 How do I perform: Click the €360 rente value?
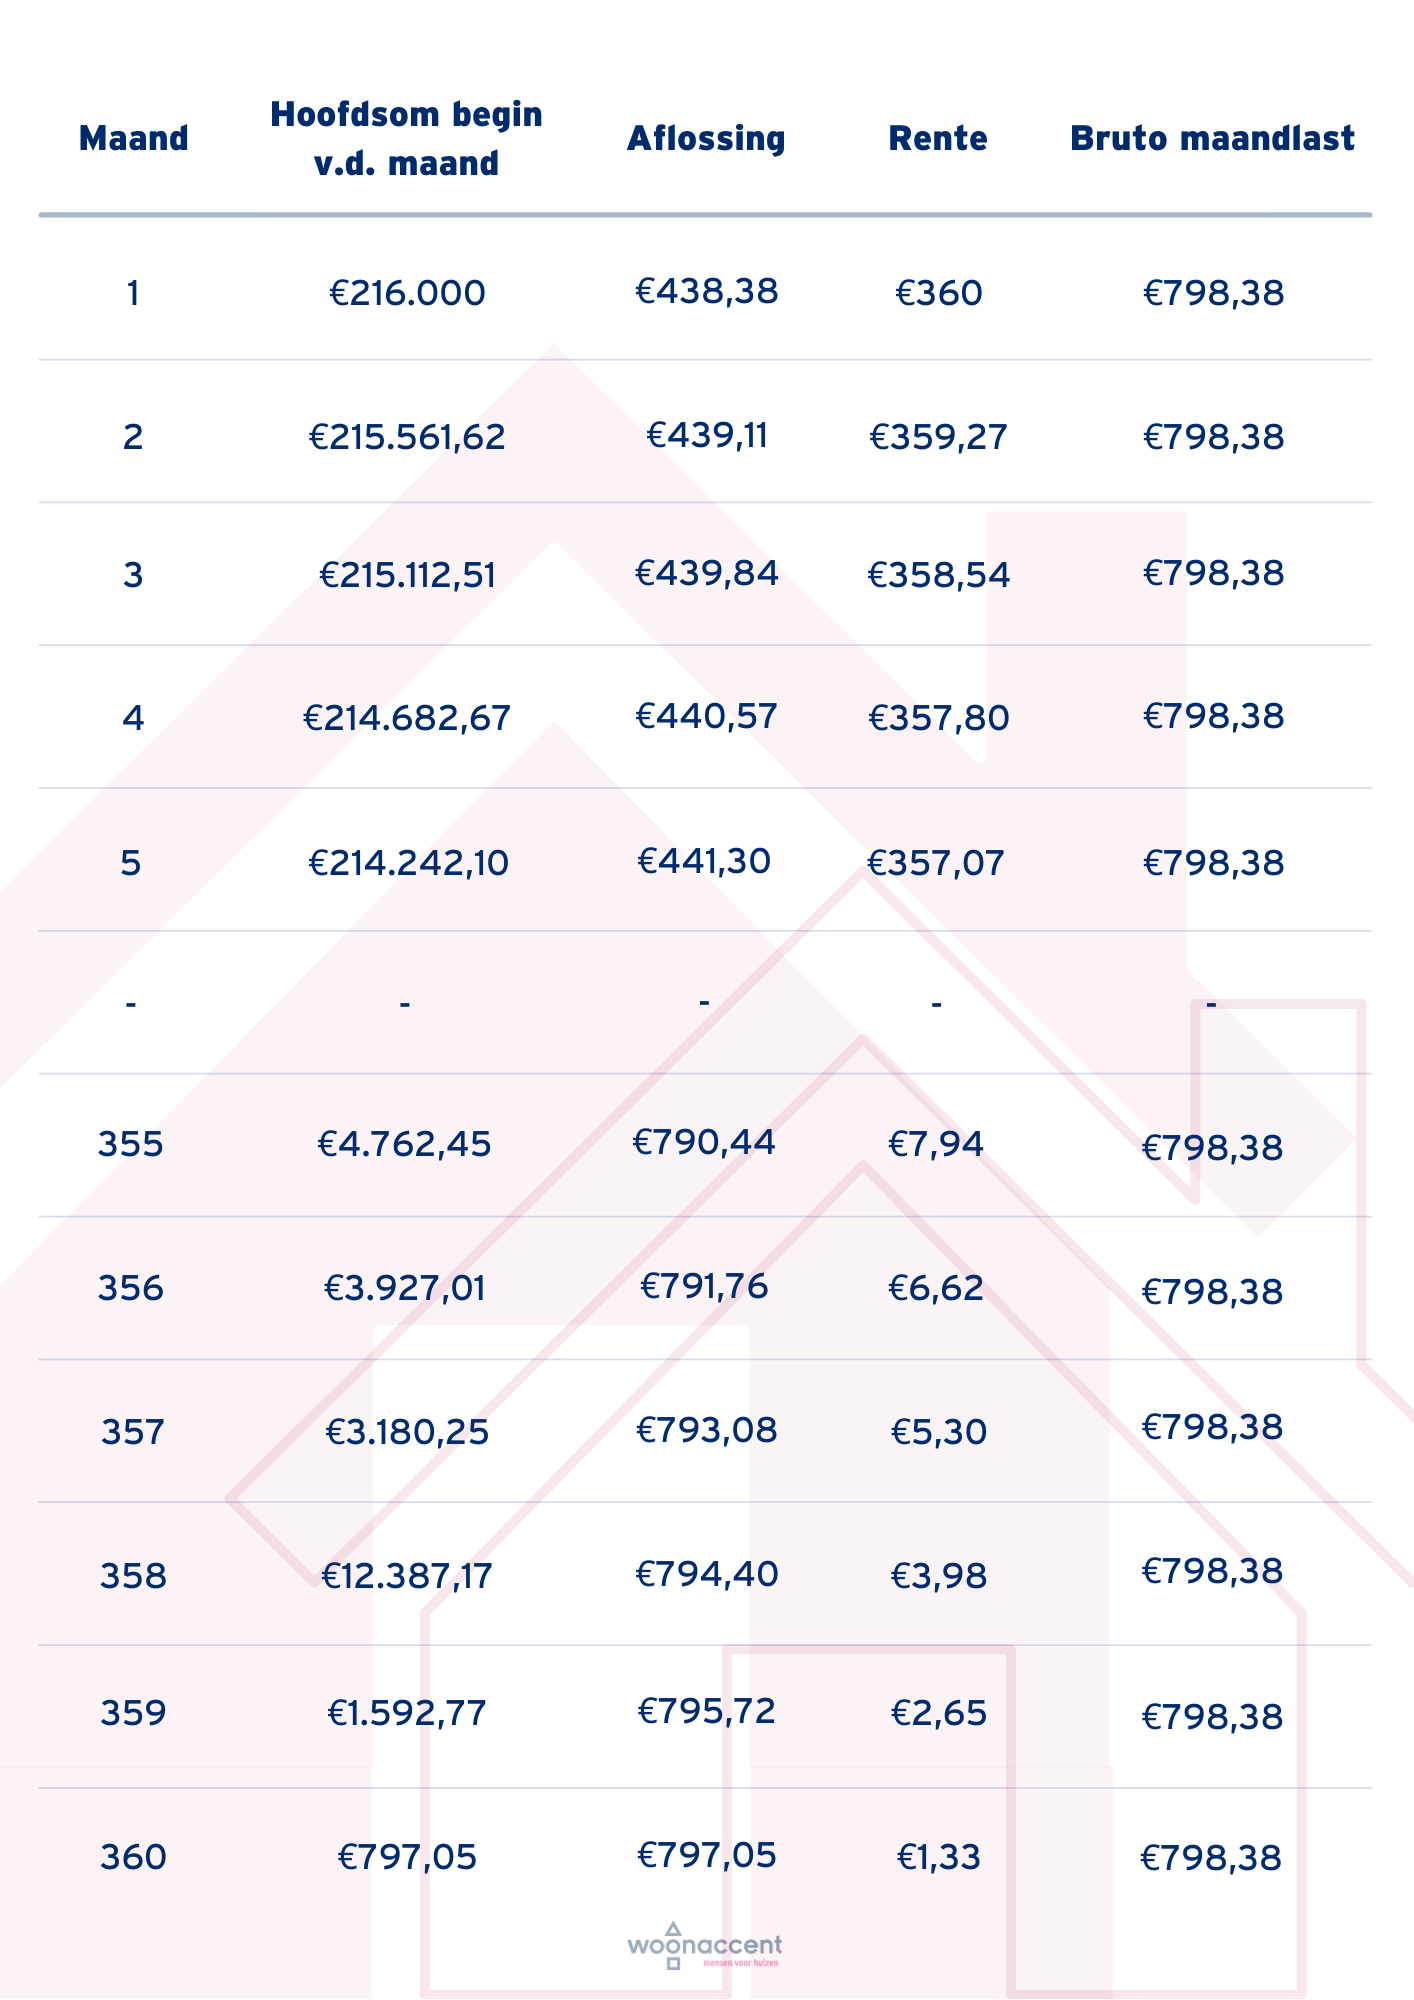[938, 293]
